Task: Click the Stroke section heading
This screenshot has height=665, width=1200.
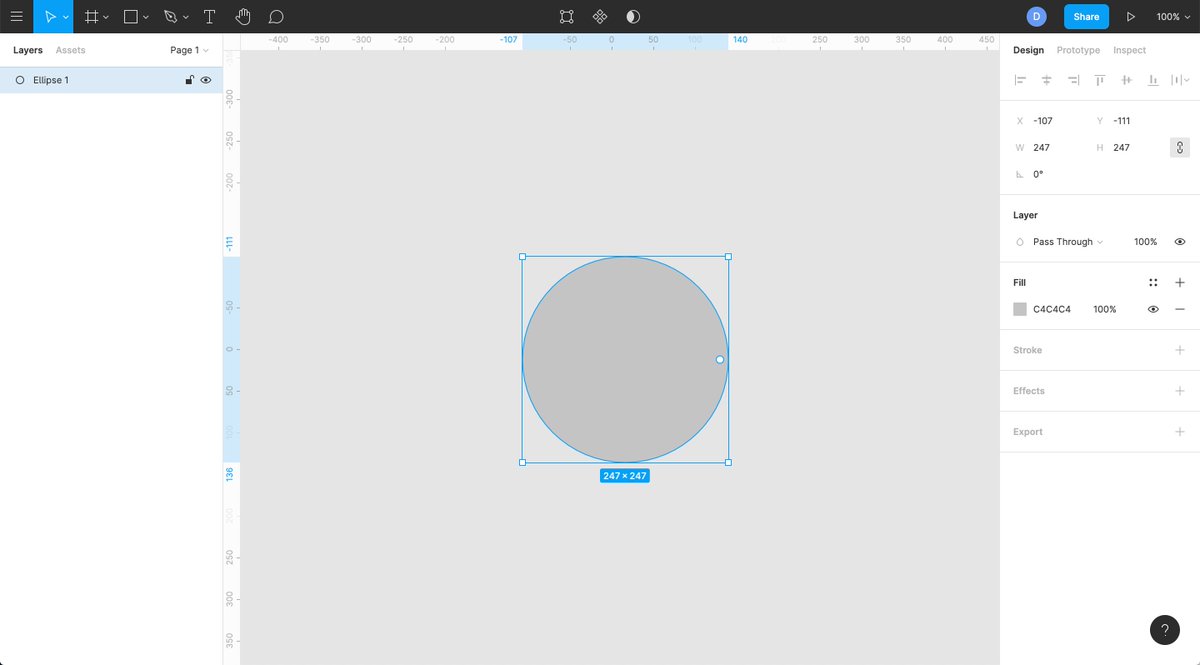Action: [x=1028, y=350]
